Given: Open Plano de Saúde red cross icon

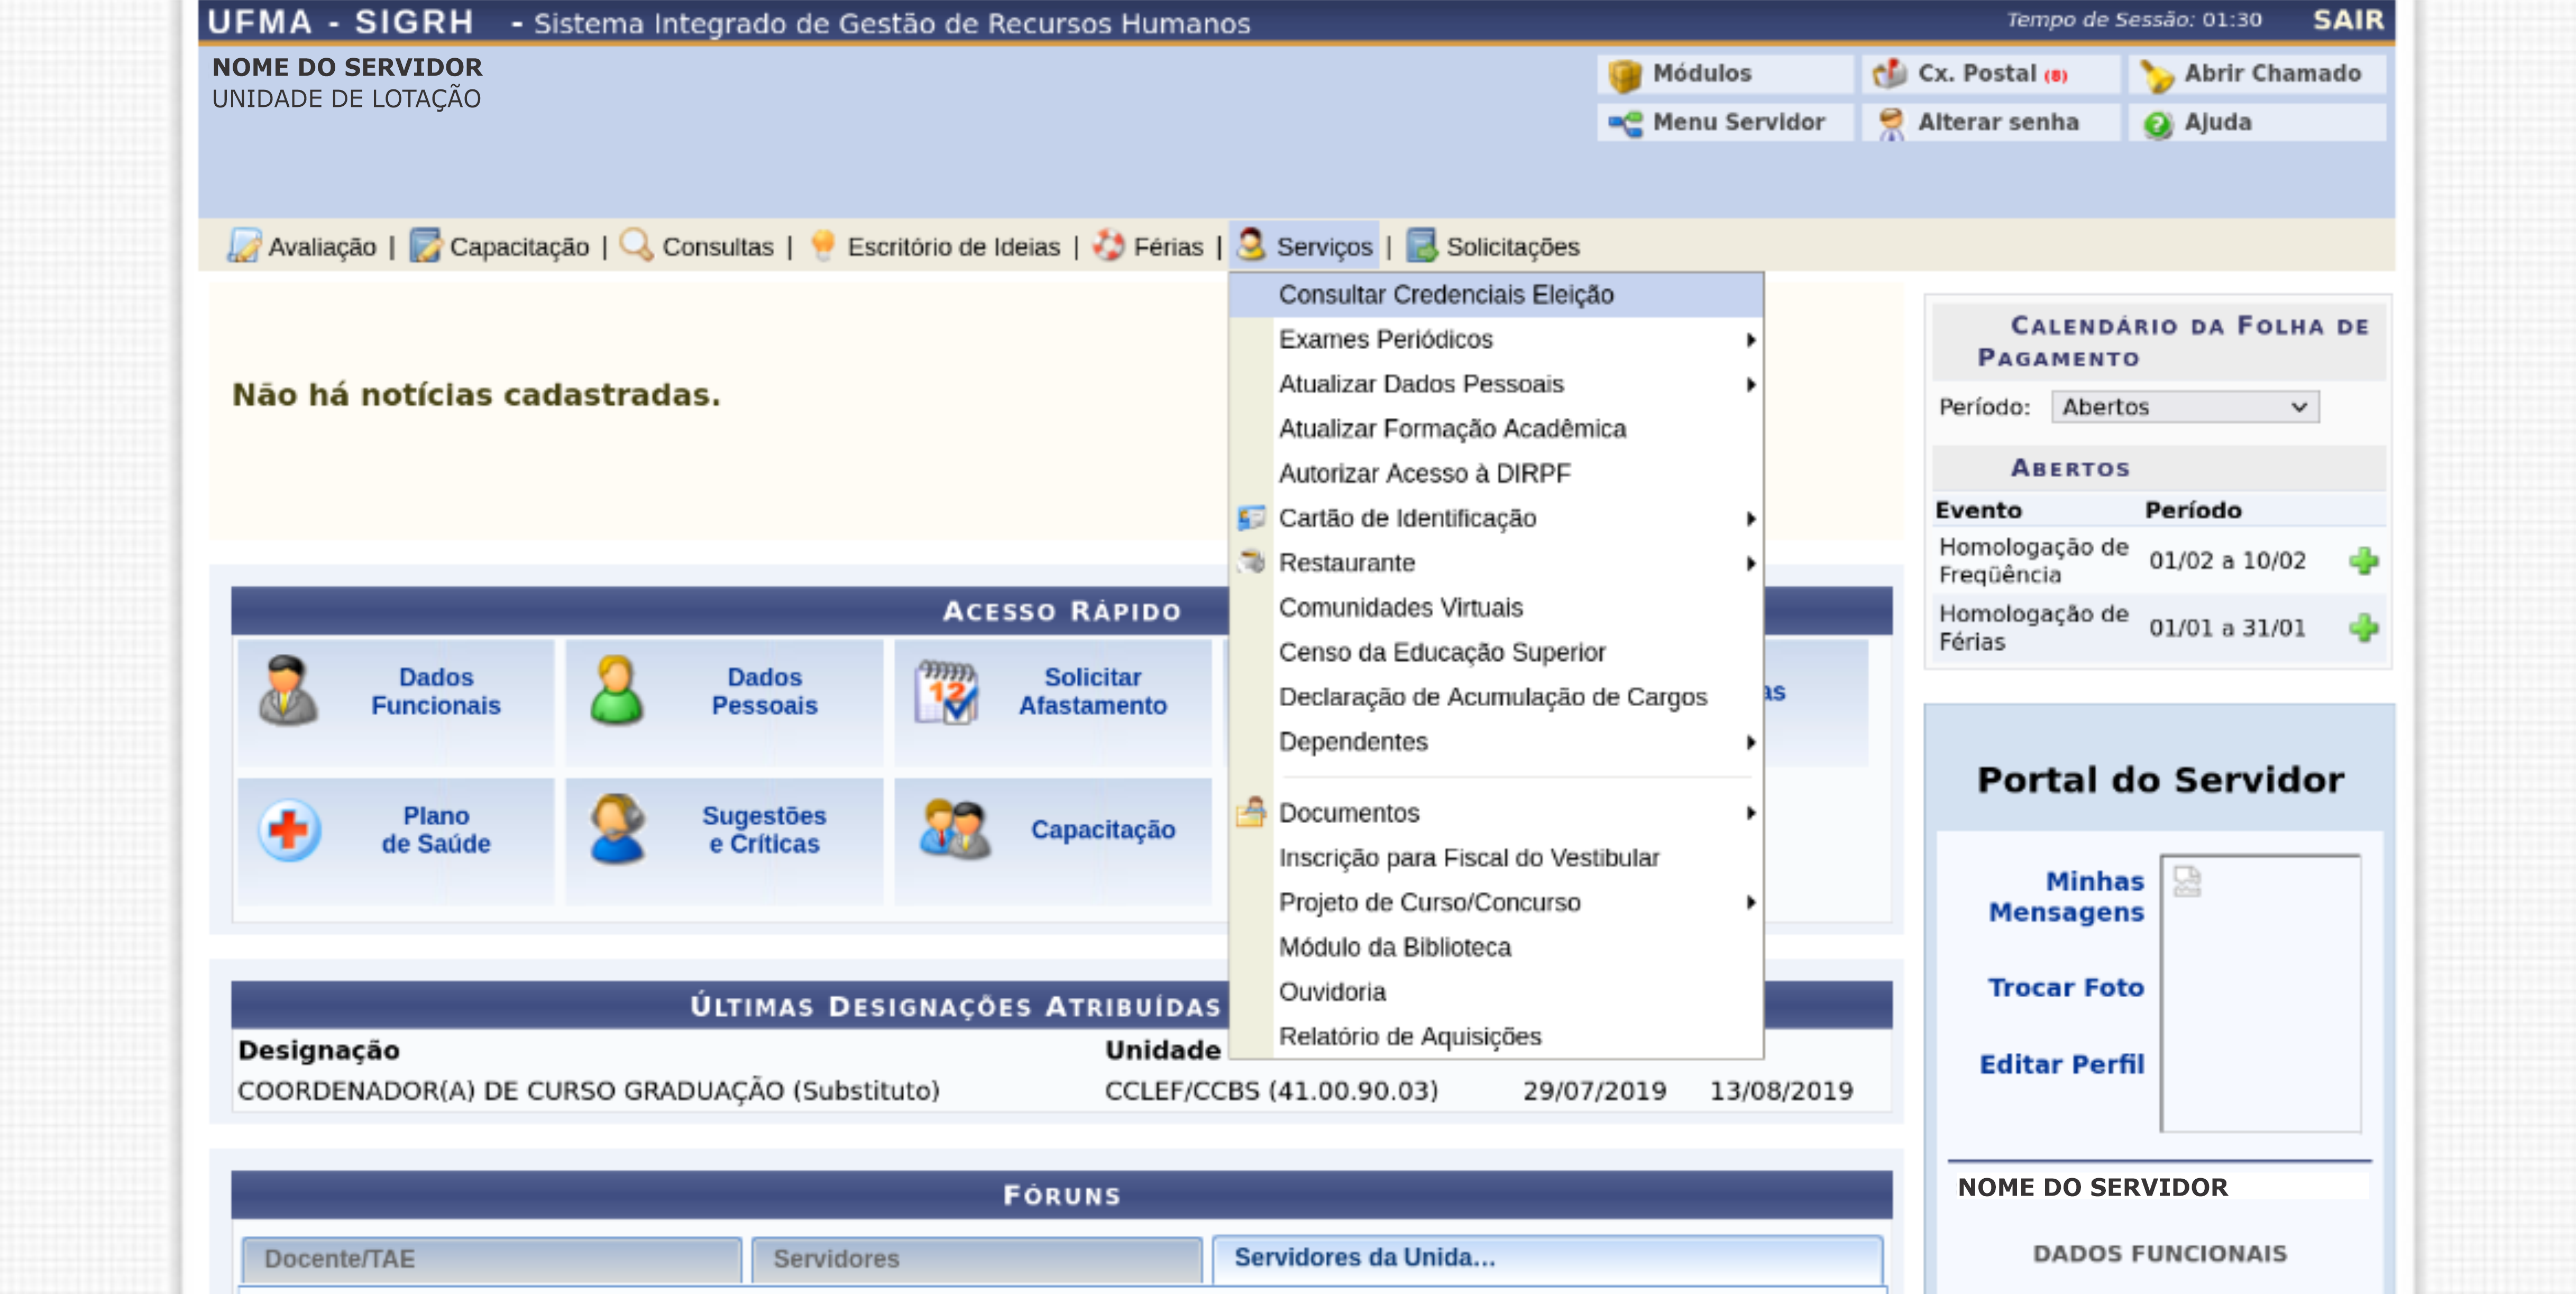Looking at the screenshot, I should coord(290,830).
